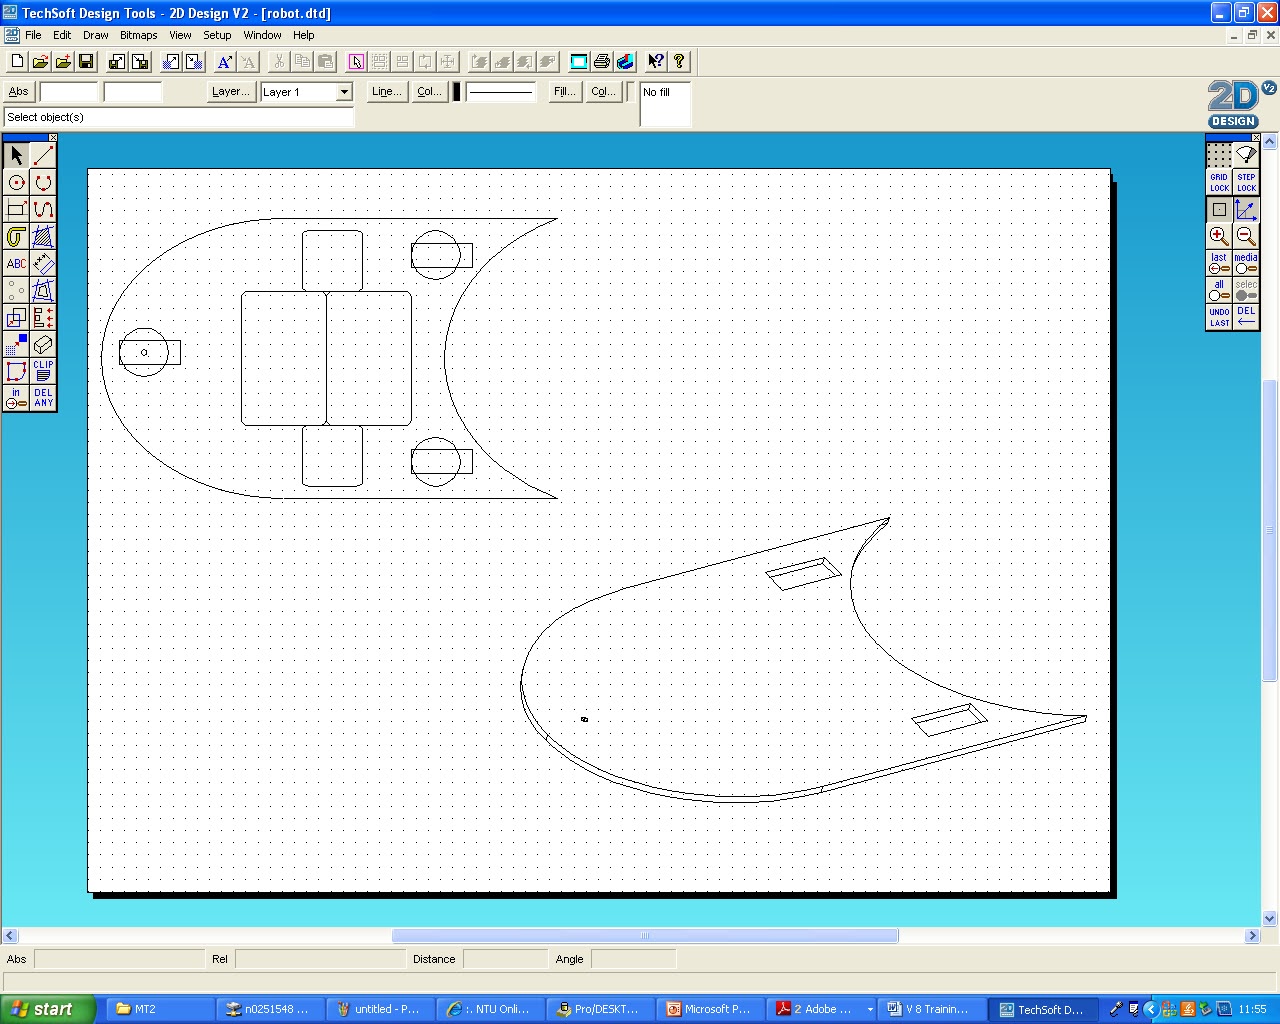Select the Zoom in magnifier tool

pyautogui.click(x=1219, y=236)
